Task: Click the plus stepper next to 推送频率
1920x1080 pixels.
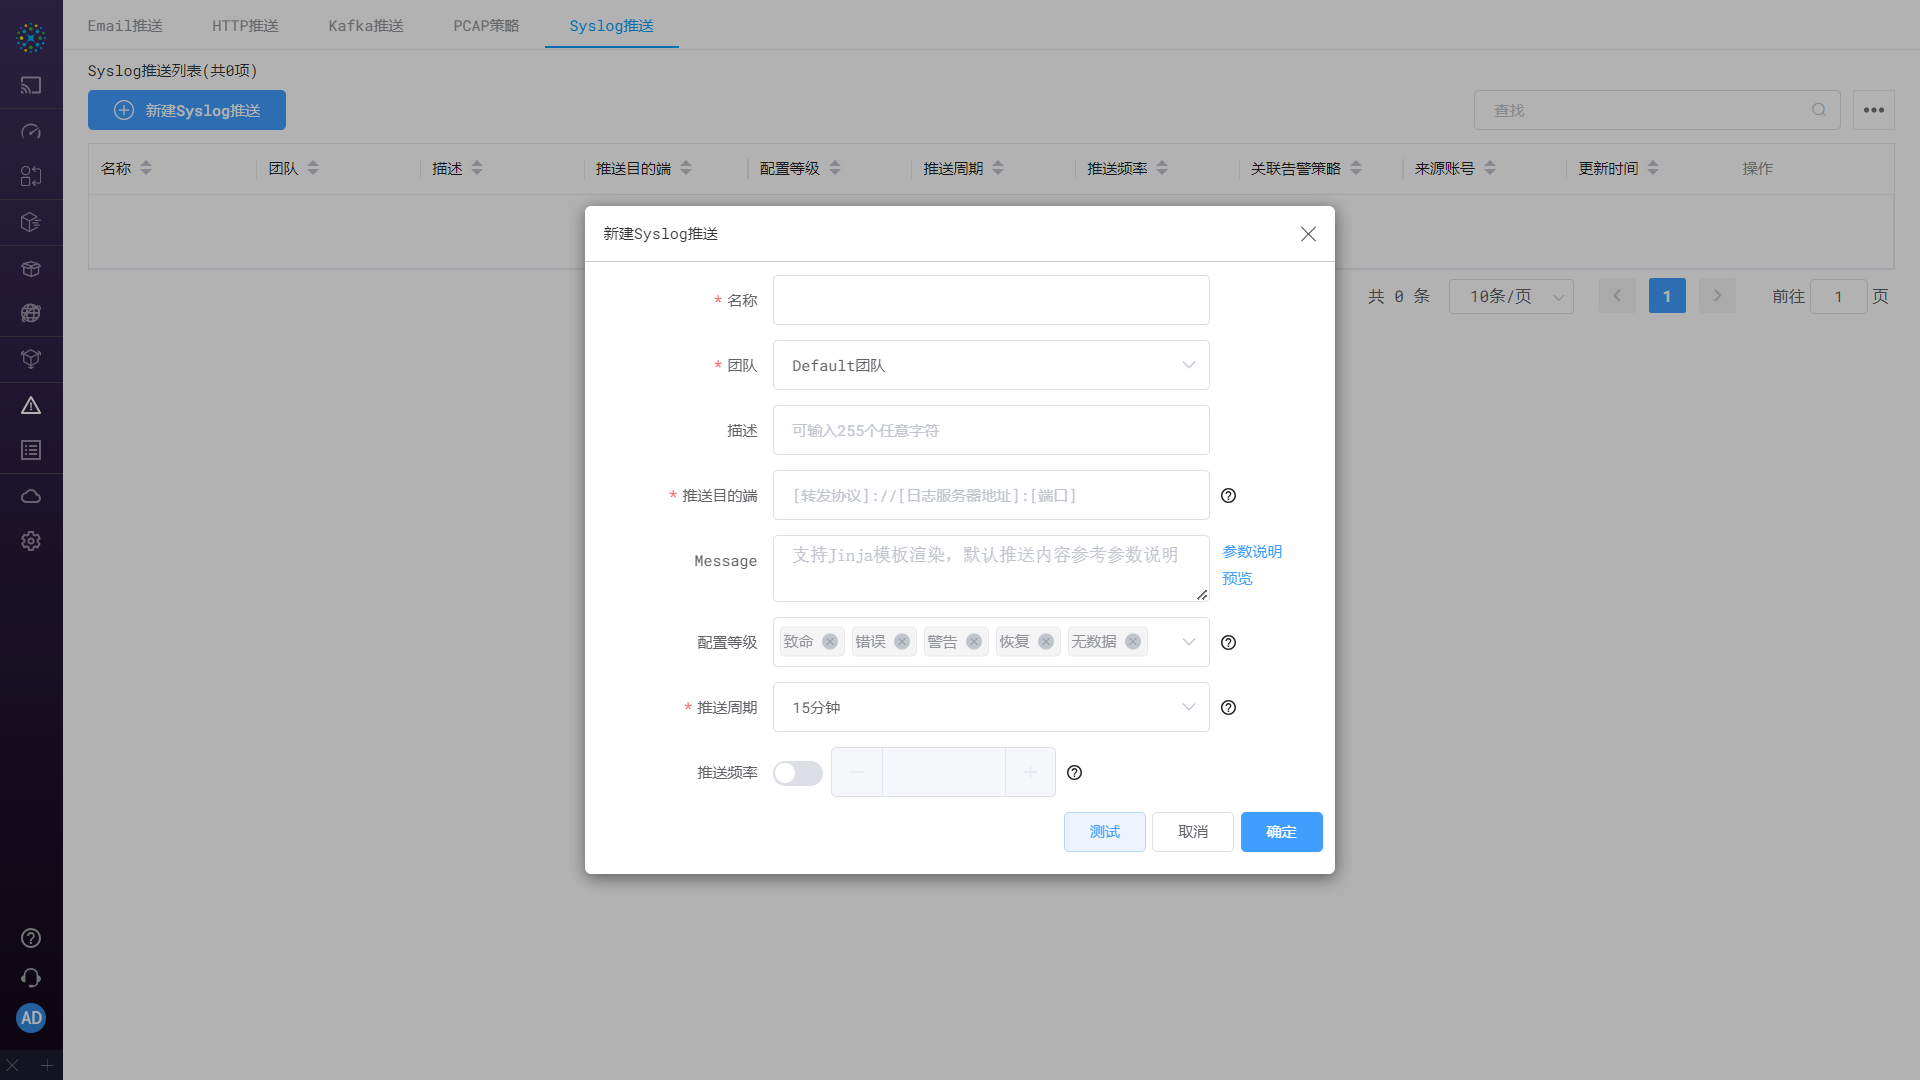Action: [x=1030, y=772]
